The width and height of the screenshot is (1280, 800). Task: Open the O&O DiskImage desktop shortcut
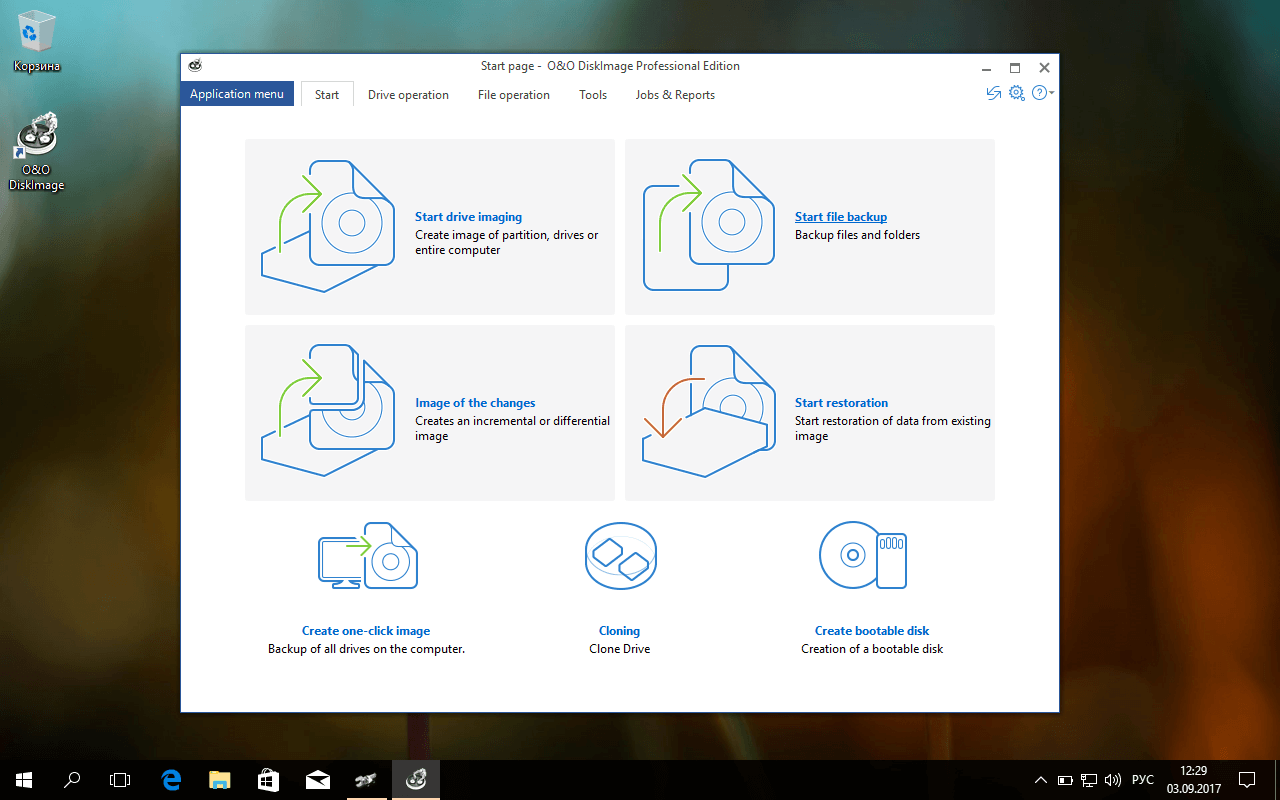click(36, 152)
